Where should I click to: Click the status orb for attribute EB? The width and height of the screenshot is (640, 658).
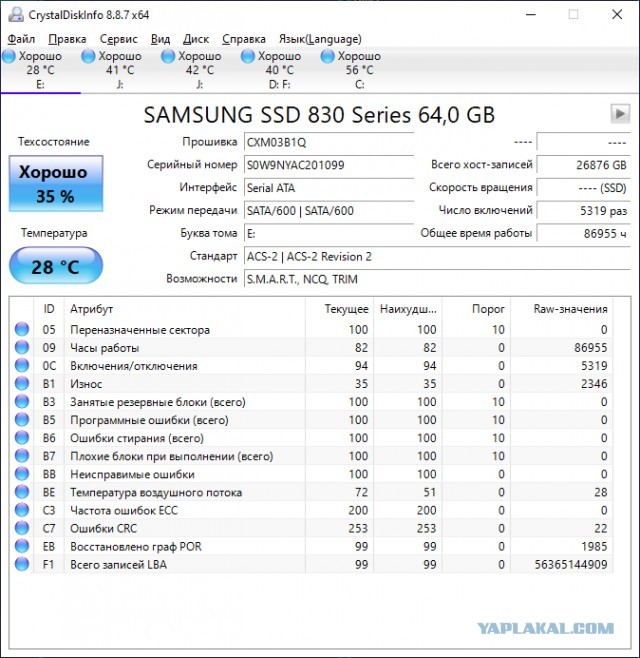point(22,546)
